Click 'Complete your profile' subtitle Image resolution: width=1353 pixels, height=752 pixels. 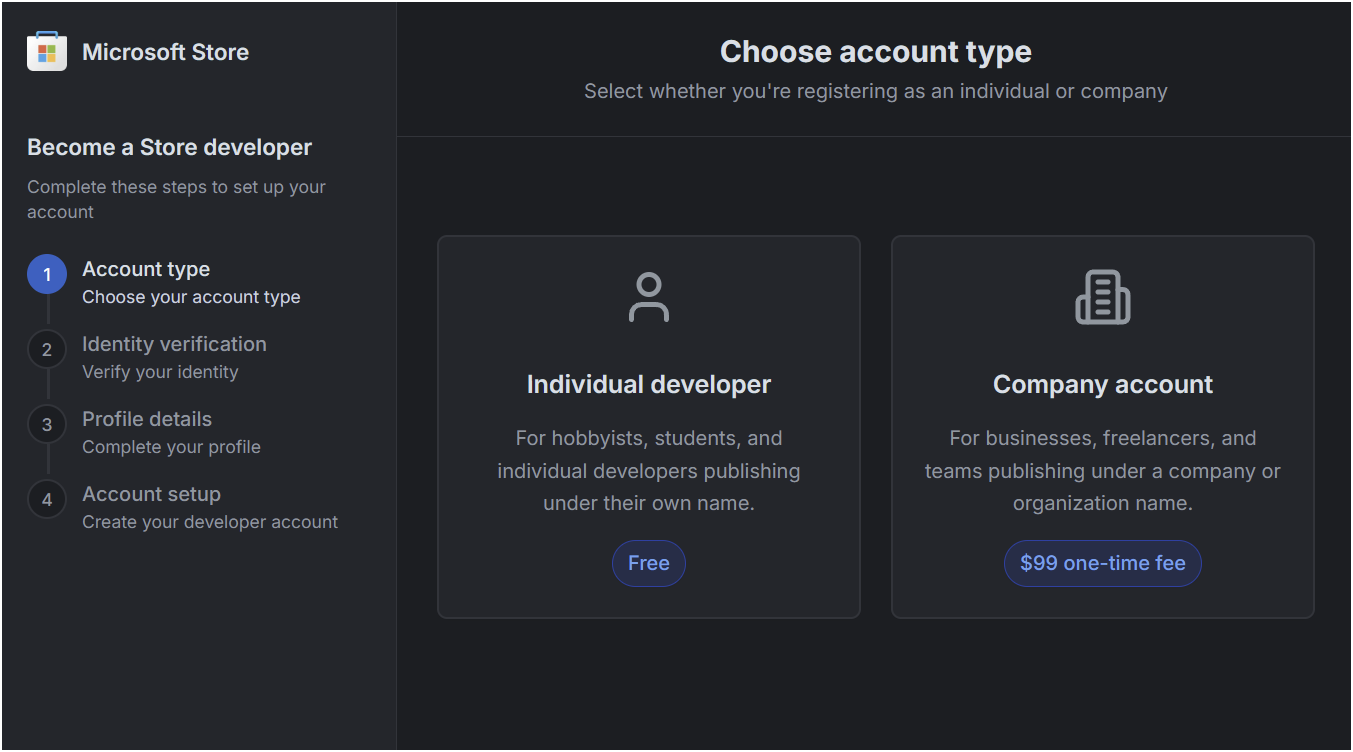[x=171, y=447]
